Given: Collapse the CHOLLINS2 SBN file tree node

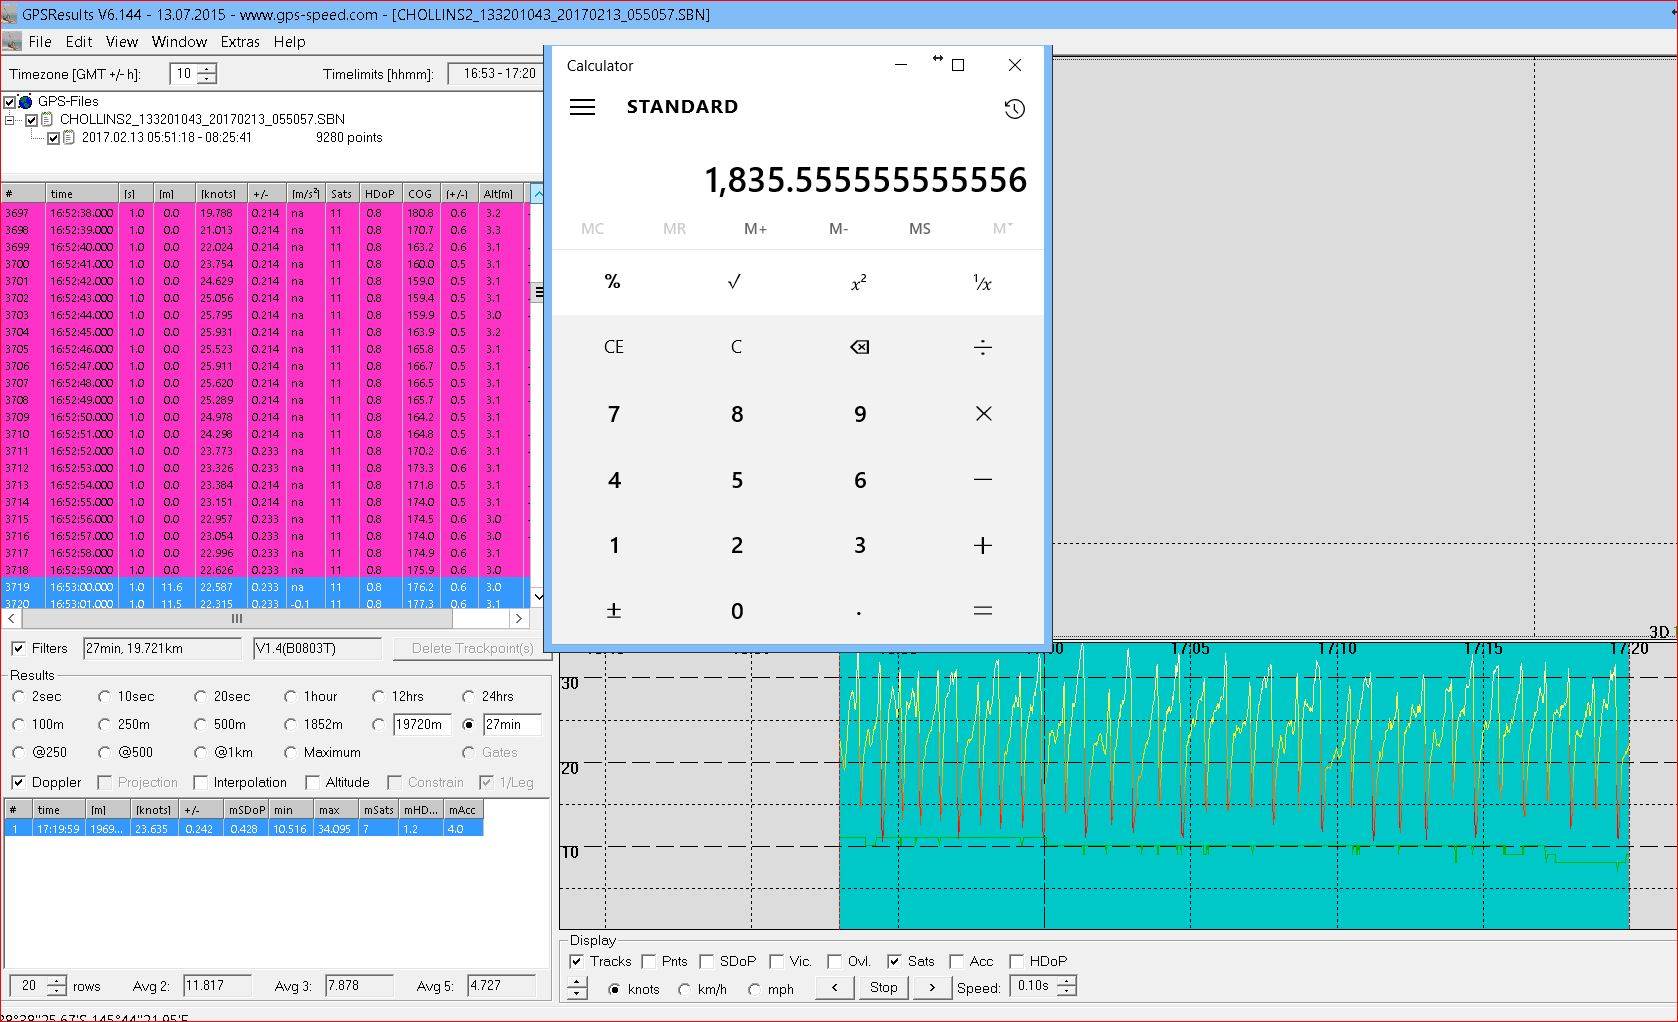Looking at the screenshot, I should coord(11,120).
